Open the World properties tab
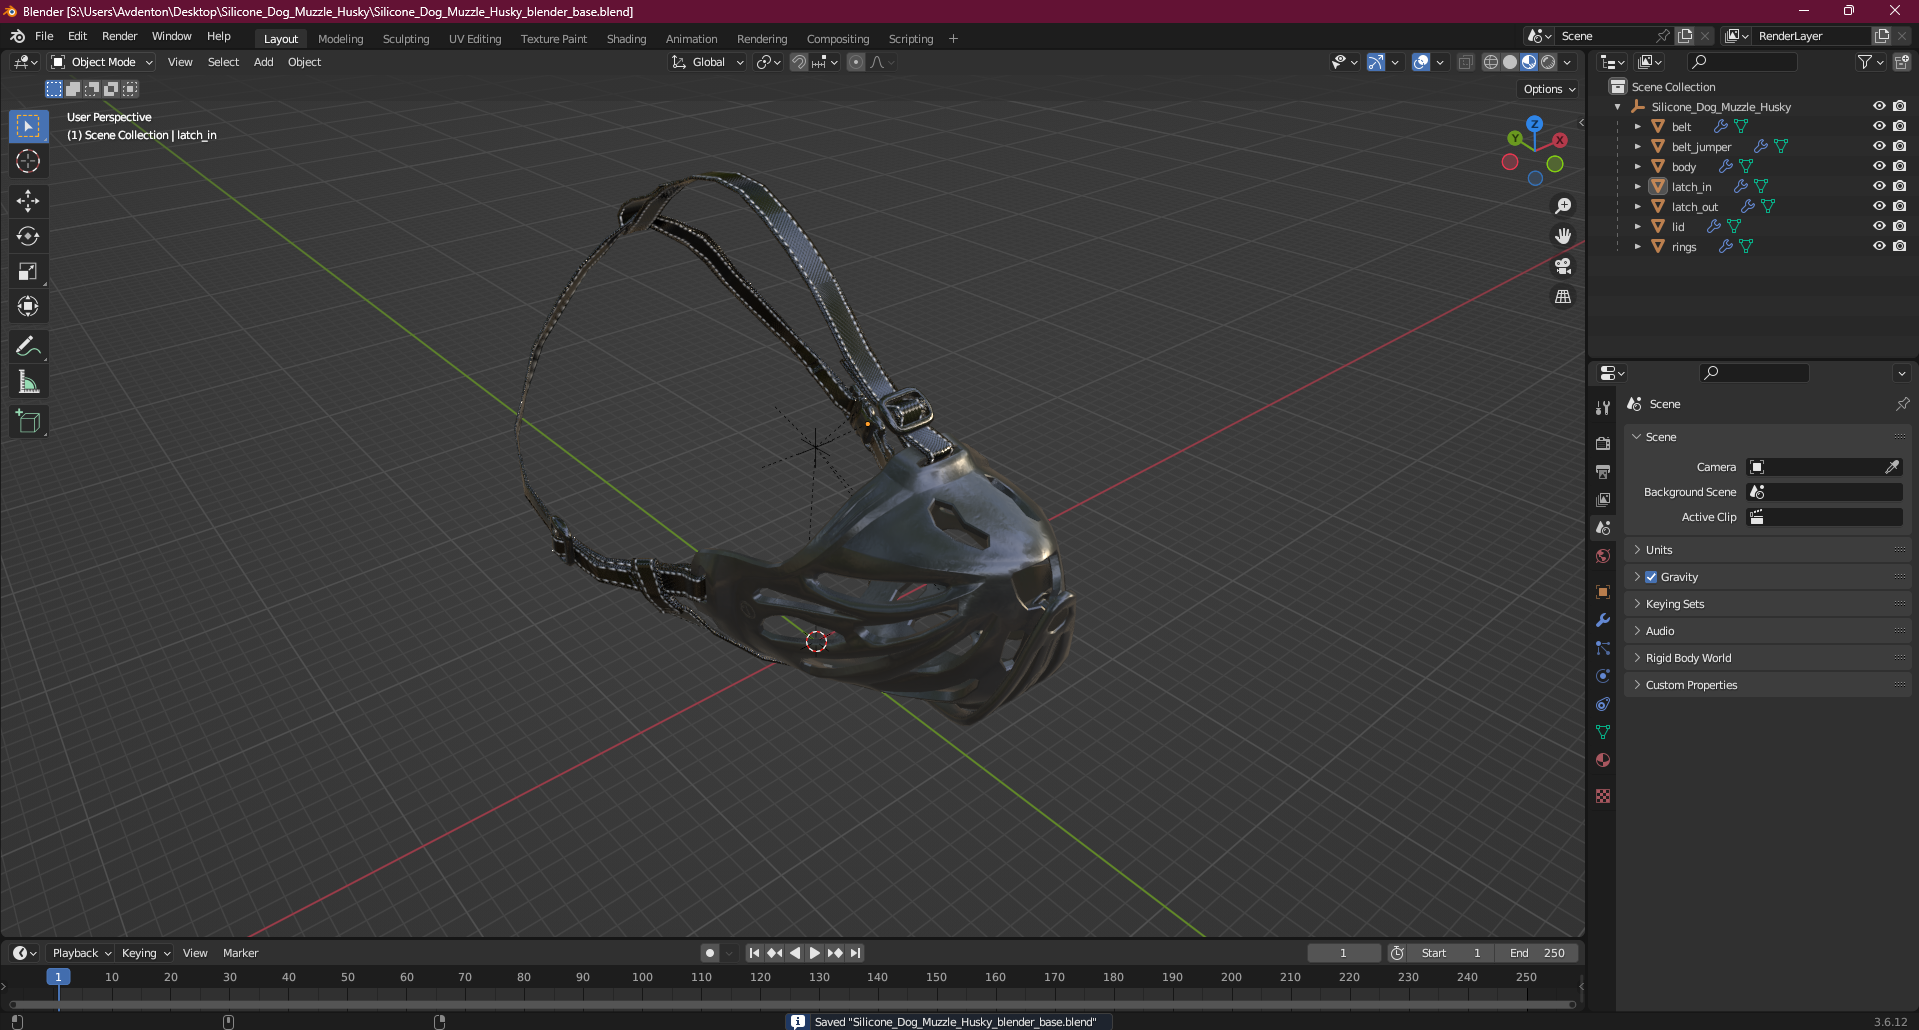 [1603, 556]
